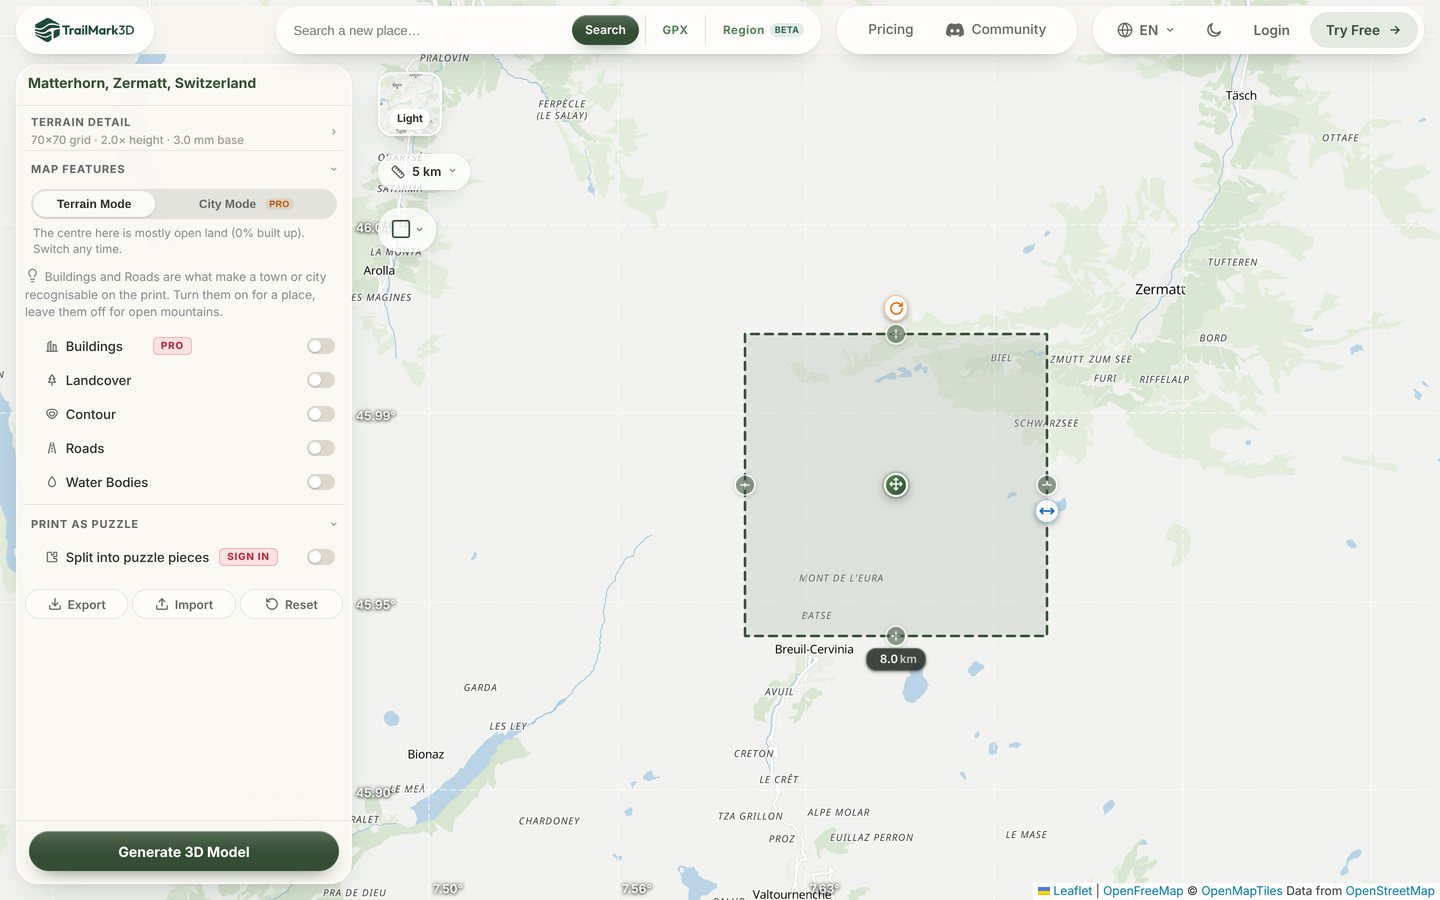This screenshot has width=1440, height=900.
Task: Click the Buildings feature icon
Action: coord(52,346)
